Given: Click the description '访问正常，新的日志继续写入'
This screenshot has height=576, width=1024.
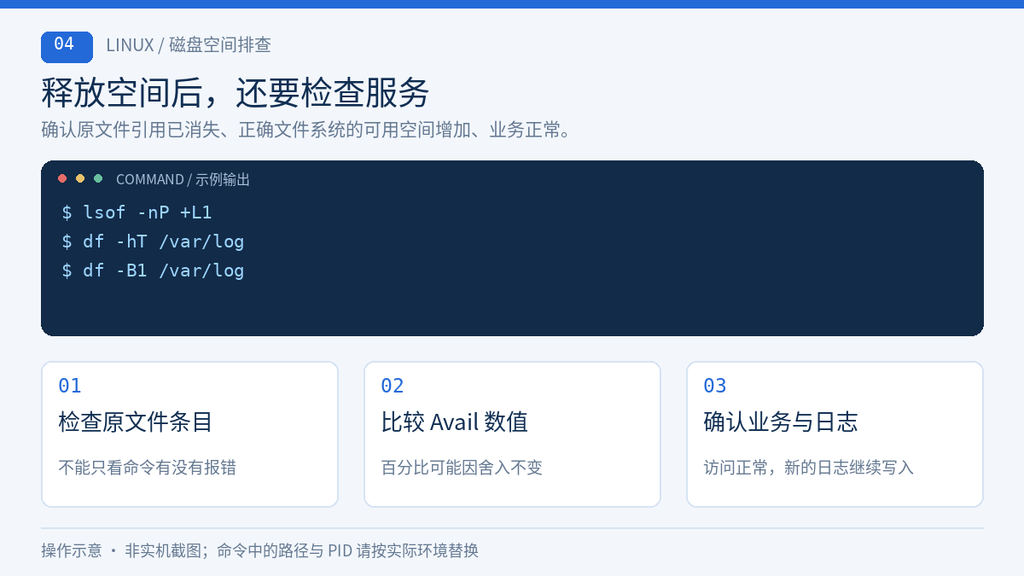Looking at the screenshot, I should coord(808,468).
